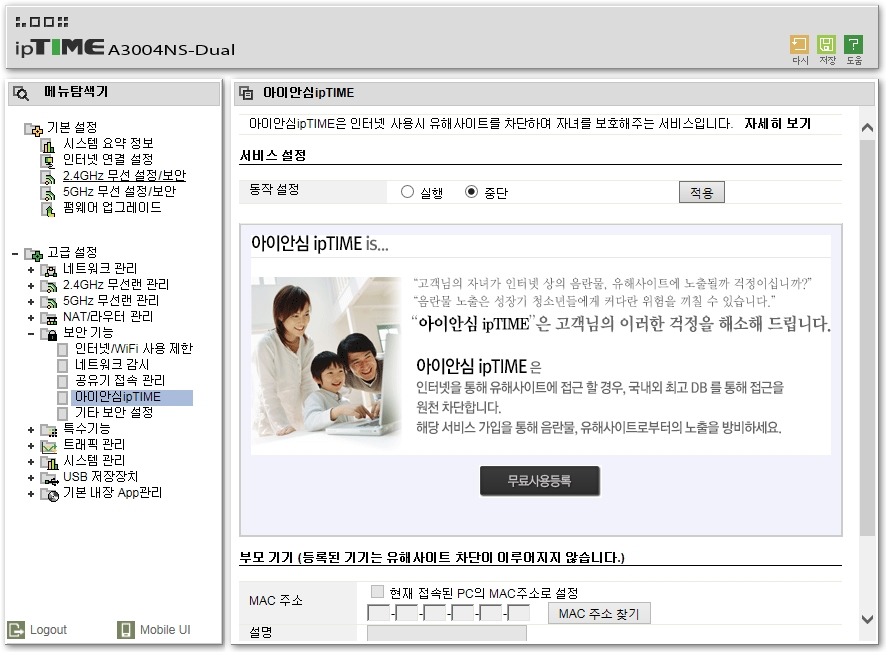Click the first MAC address field

[378, 613]
